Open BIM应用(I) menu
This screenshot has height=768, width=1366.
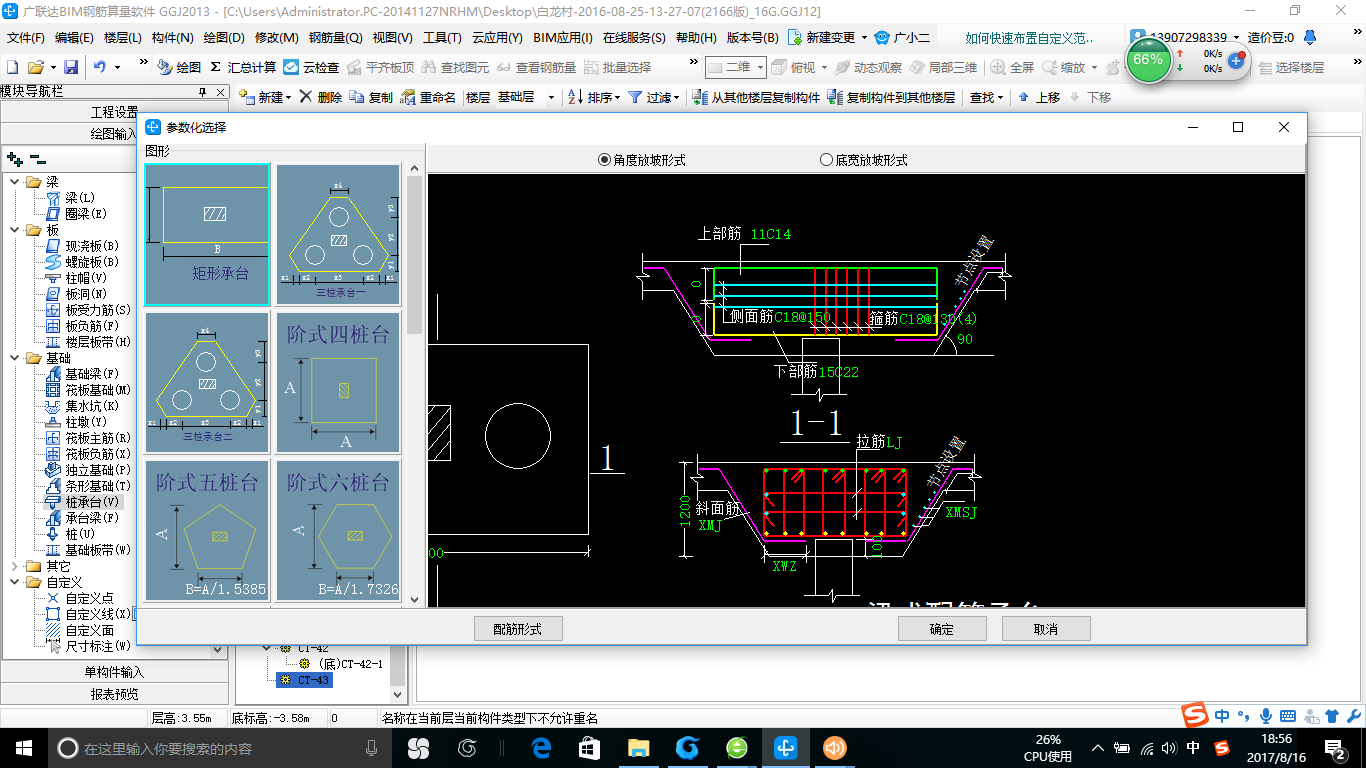pyautogui.click(x=563, y=38)
